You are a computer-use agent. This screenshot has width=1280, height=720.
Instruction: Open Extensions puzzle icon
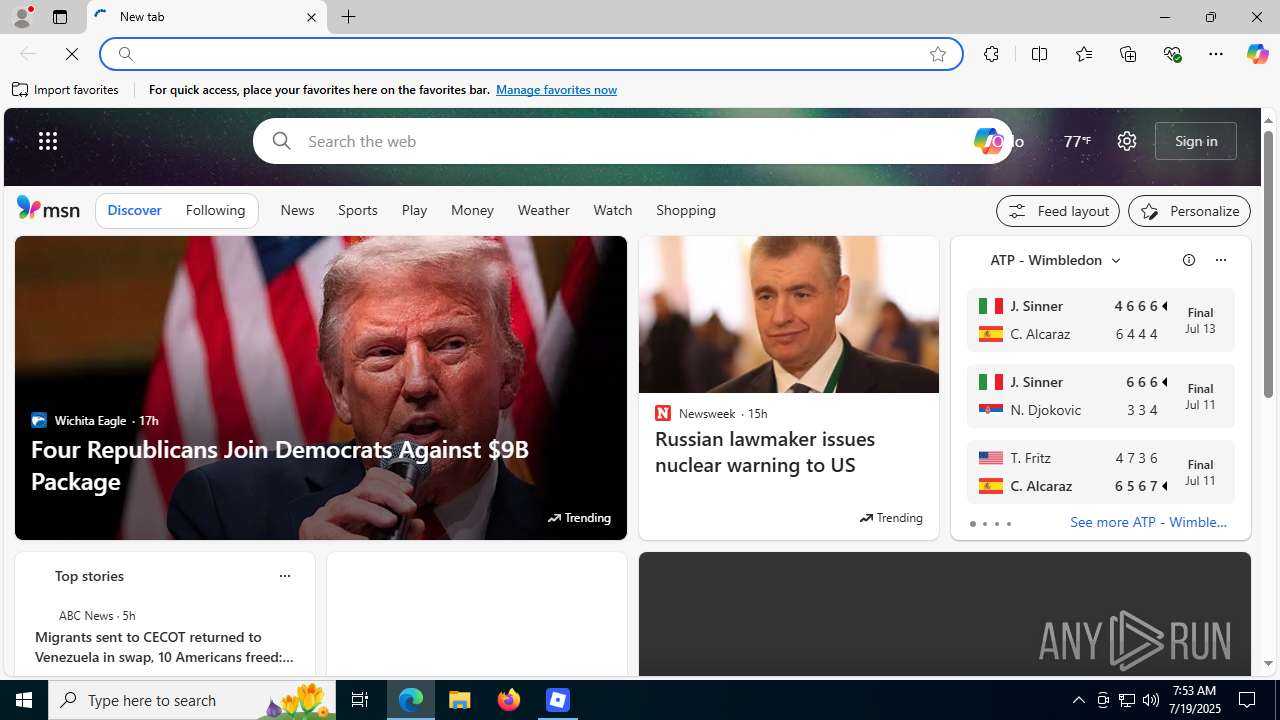click(x=991, y=54)
